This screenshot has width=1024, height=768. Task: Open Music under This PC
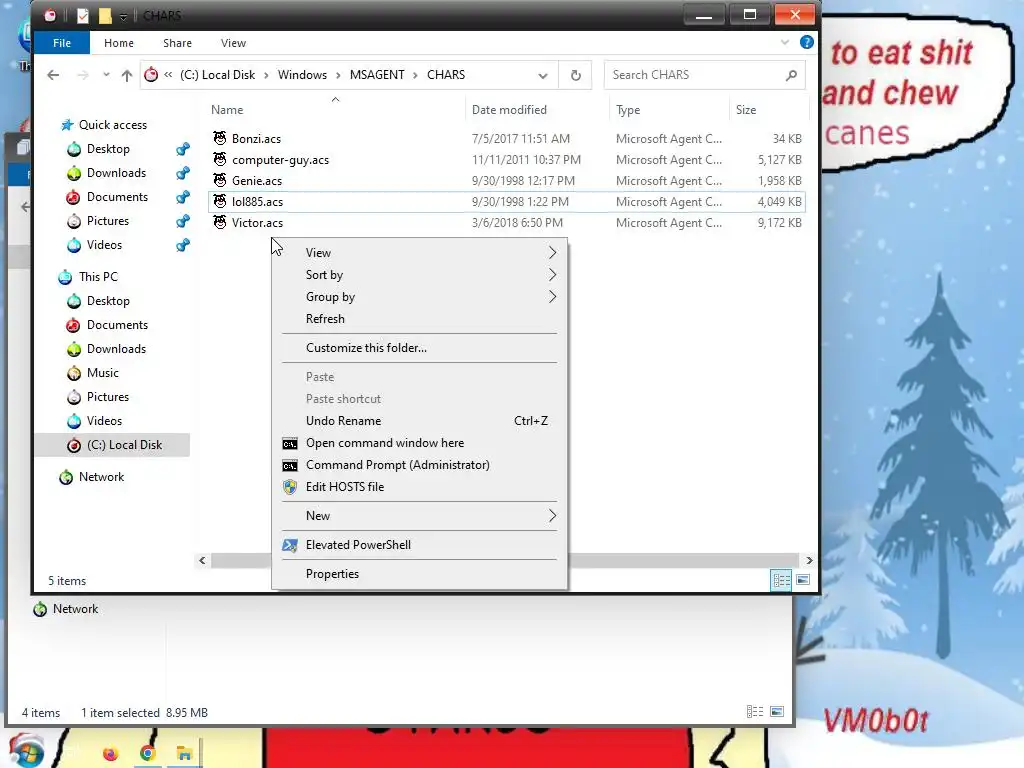pos(103,373)
